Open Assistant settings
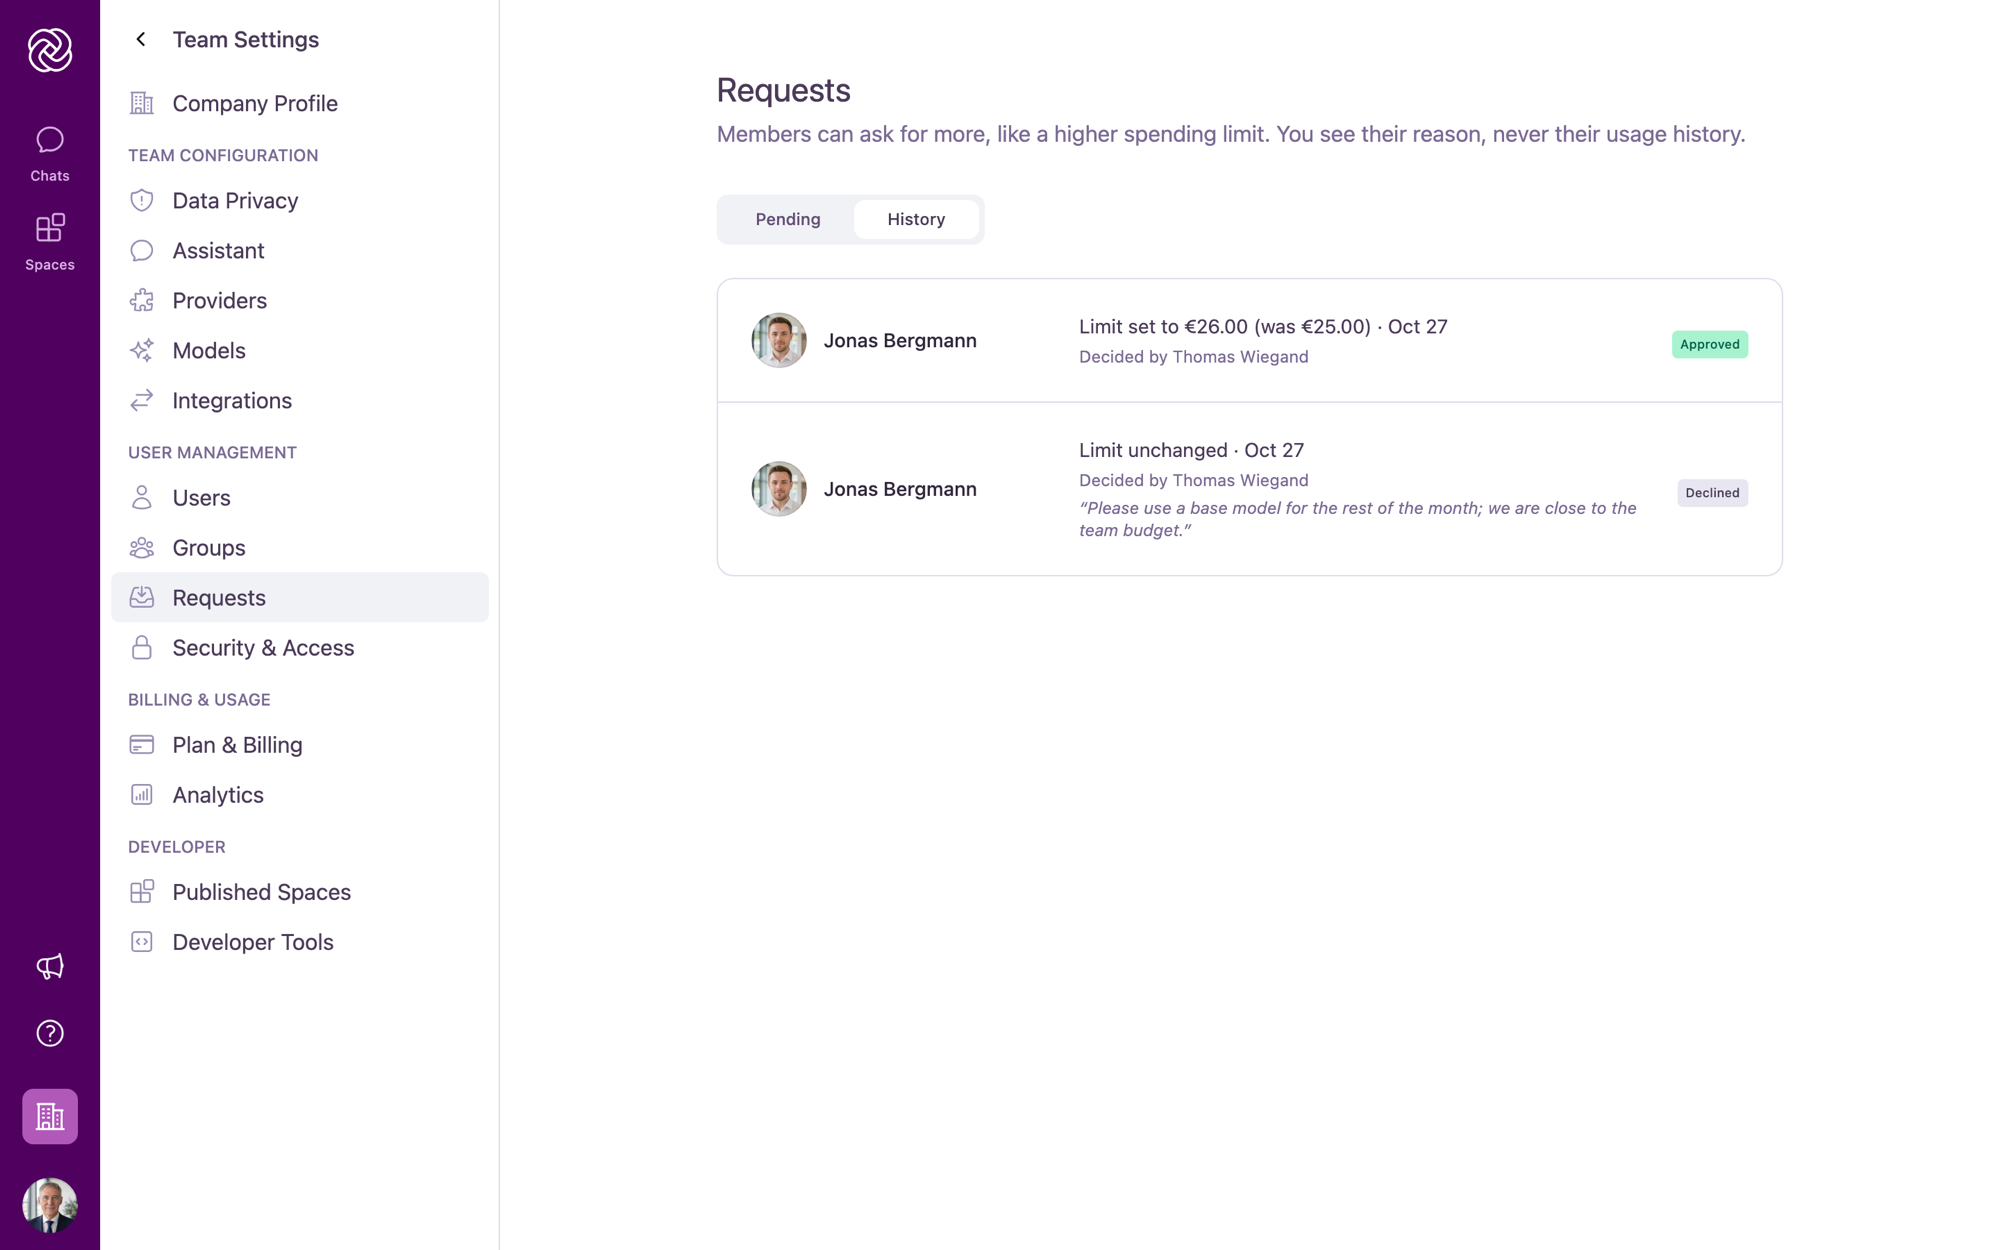Viewport: 2000px width, 1250px height. click(x=300, y=250)
